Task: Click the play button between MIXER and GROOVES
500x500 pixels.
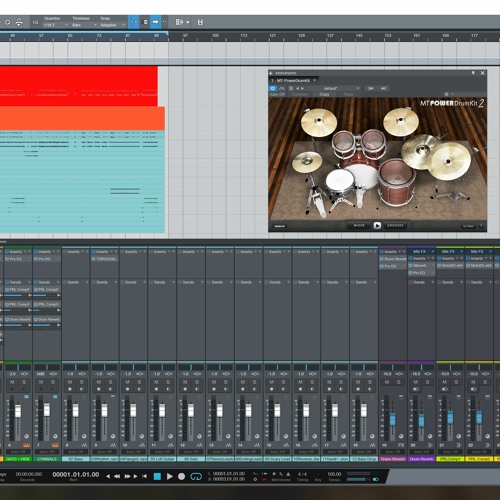Action: coord(377,226)
